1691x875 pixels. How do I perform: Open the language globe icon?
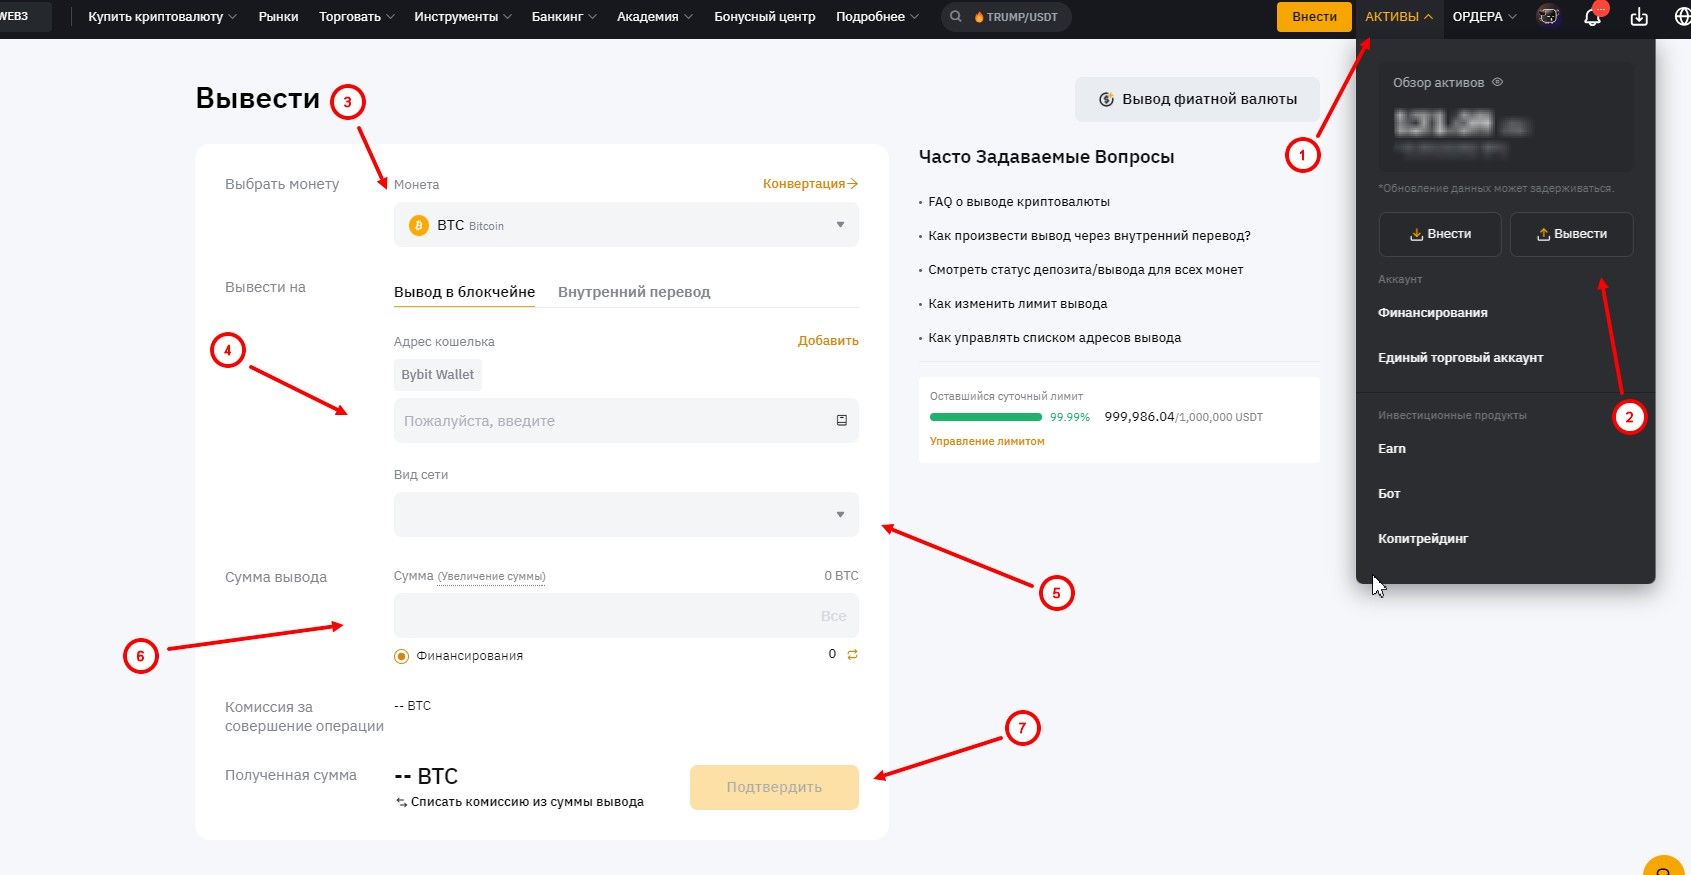coord(1682,16)
